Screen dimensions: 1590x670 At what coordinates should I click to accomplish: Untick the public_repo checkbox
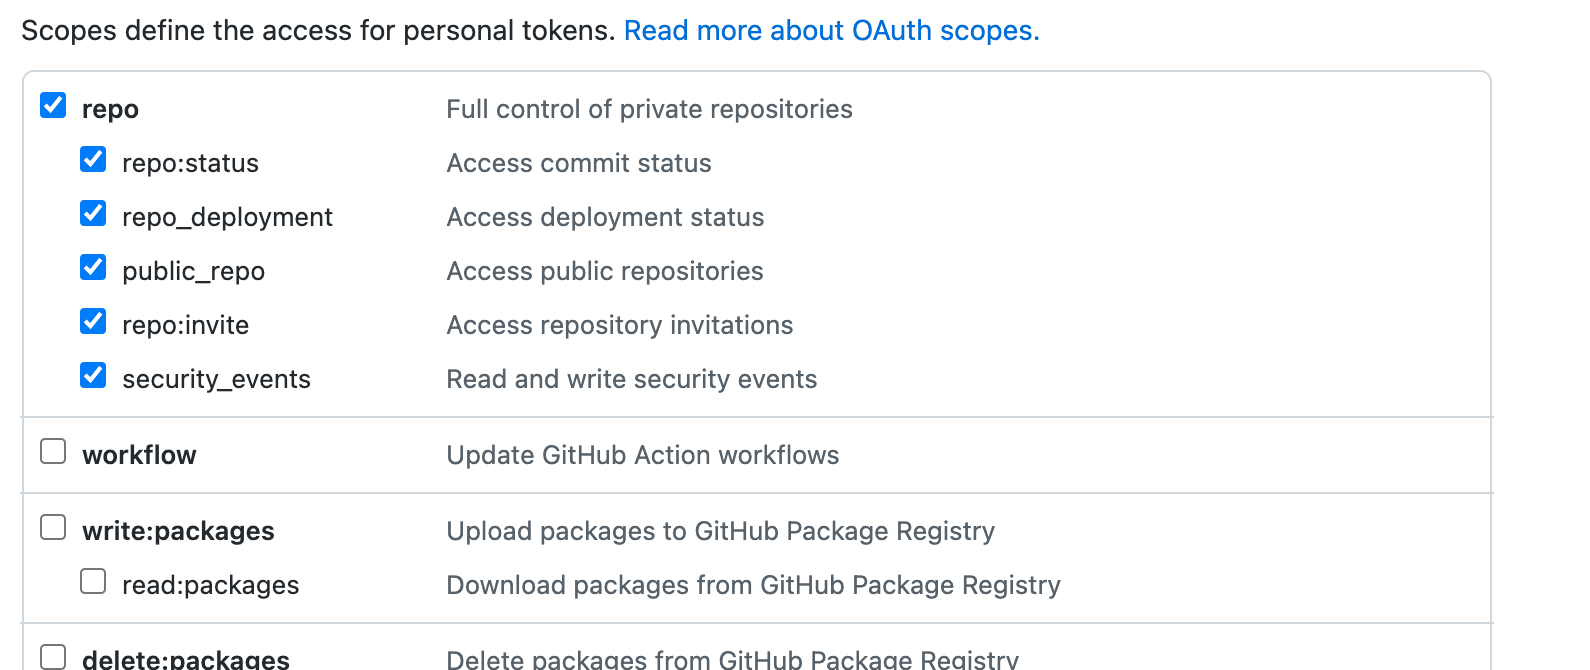(x=93, y=267)
